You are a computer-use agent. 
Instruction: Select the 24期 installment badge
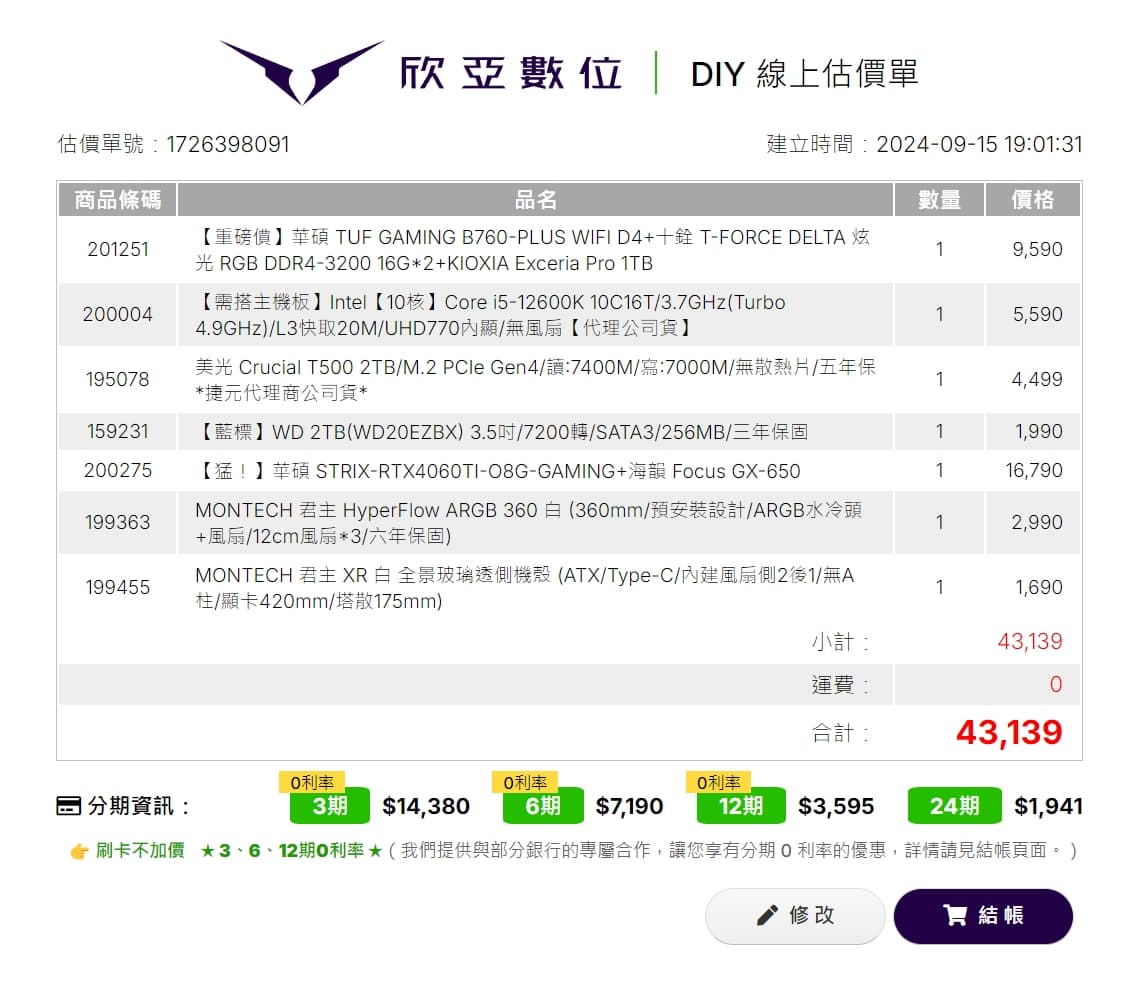pos(954,806)
